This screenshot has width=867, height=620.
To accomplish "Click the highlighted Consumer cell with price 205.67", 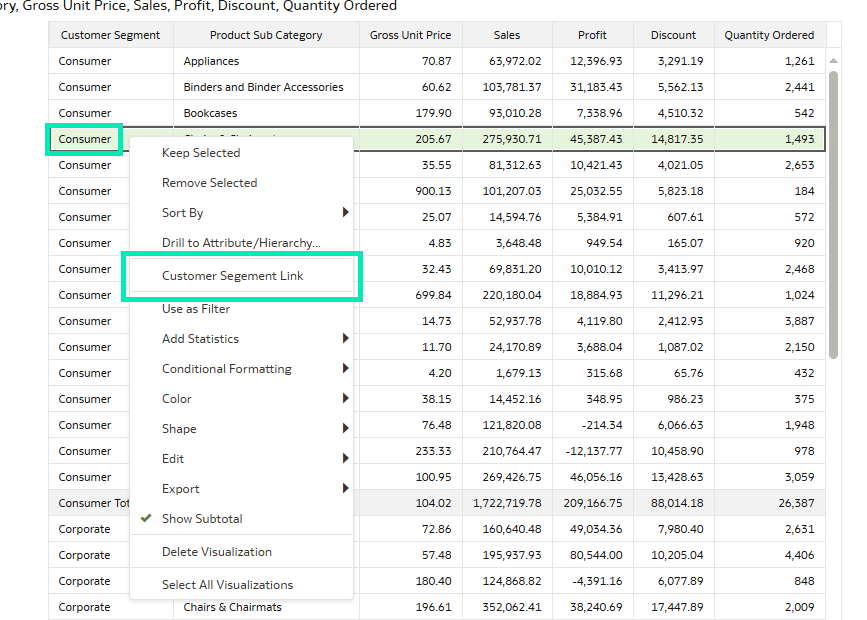I will (85, 139).
